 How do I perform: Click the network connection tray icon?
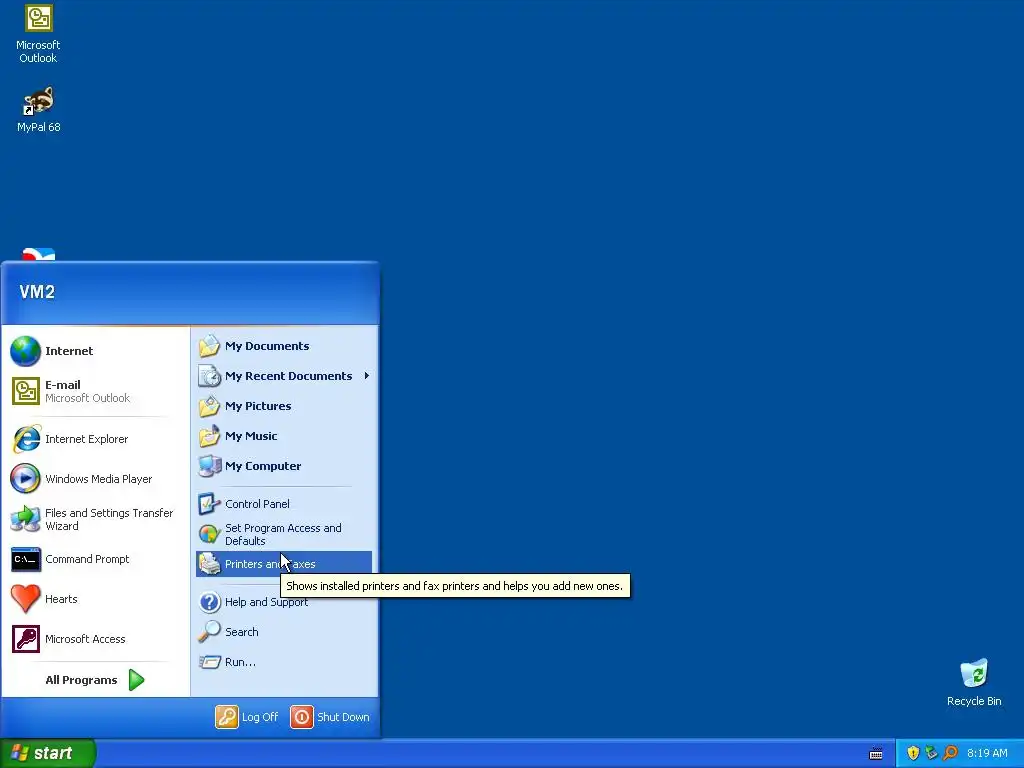click(x=931, y=753)
